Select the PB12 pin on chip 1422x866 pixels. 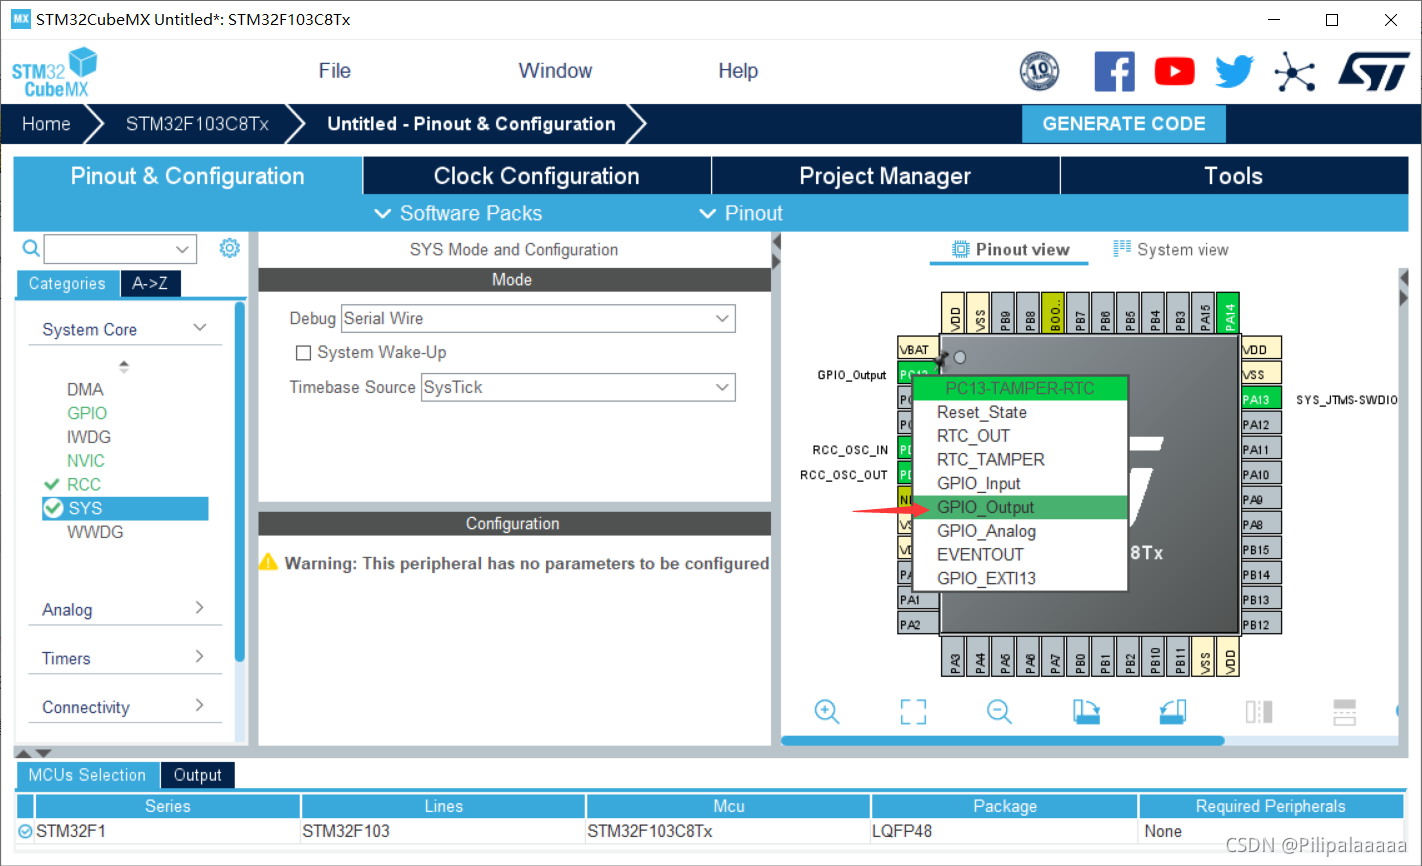[1261, 624]
